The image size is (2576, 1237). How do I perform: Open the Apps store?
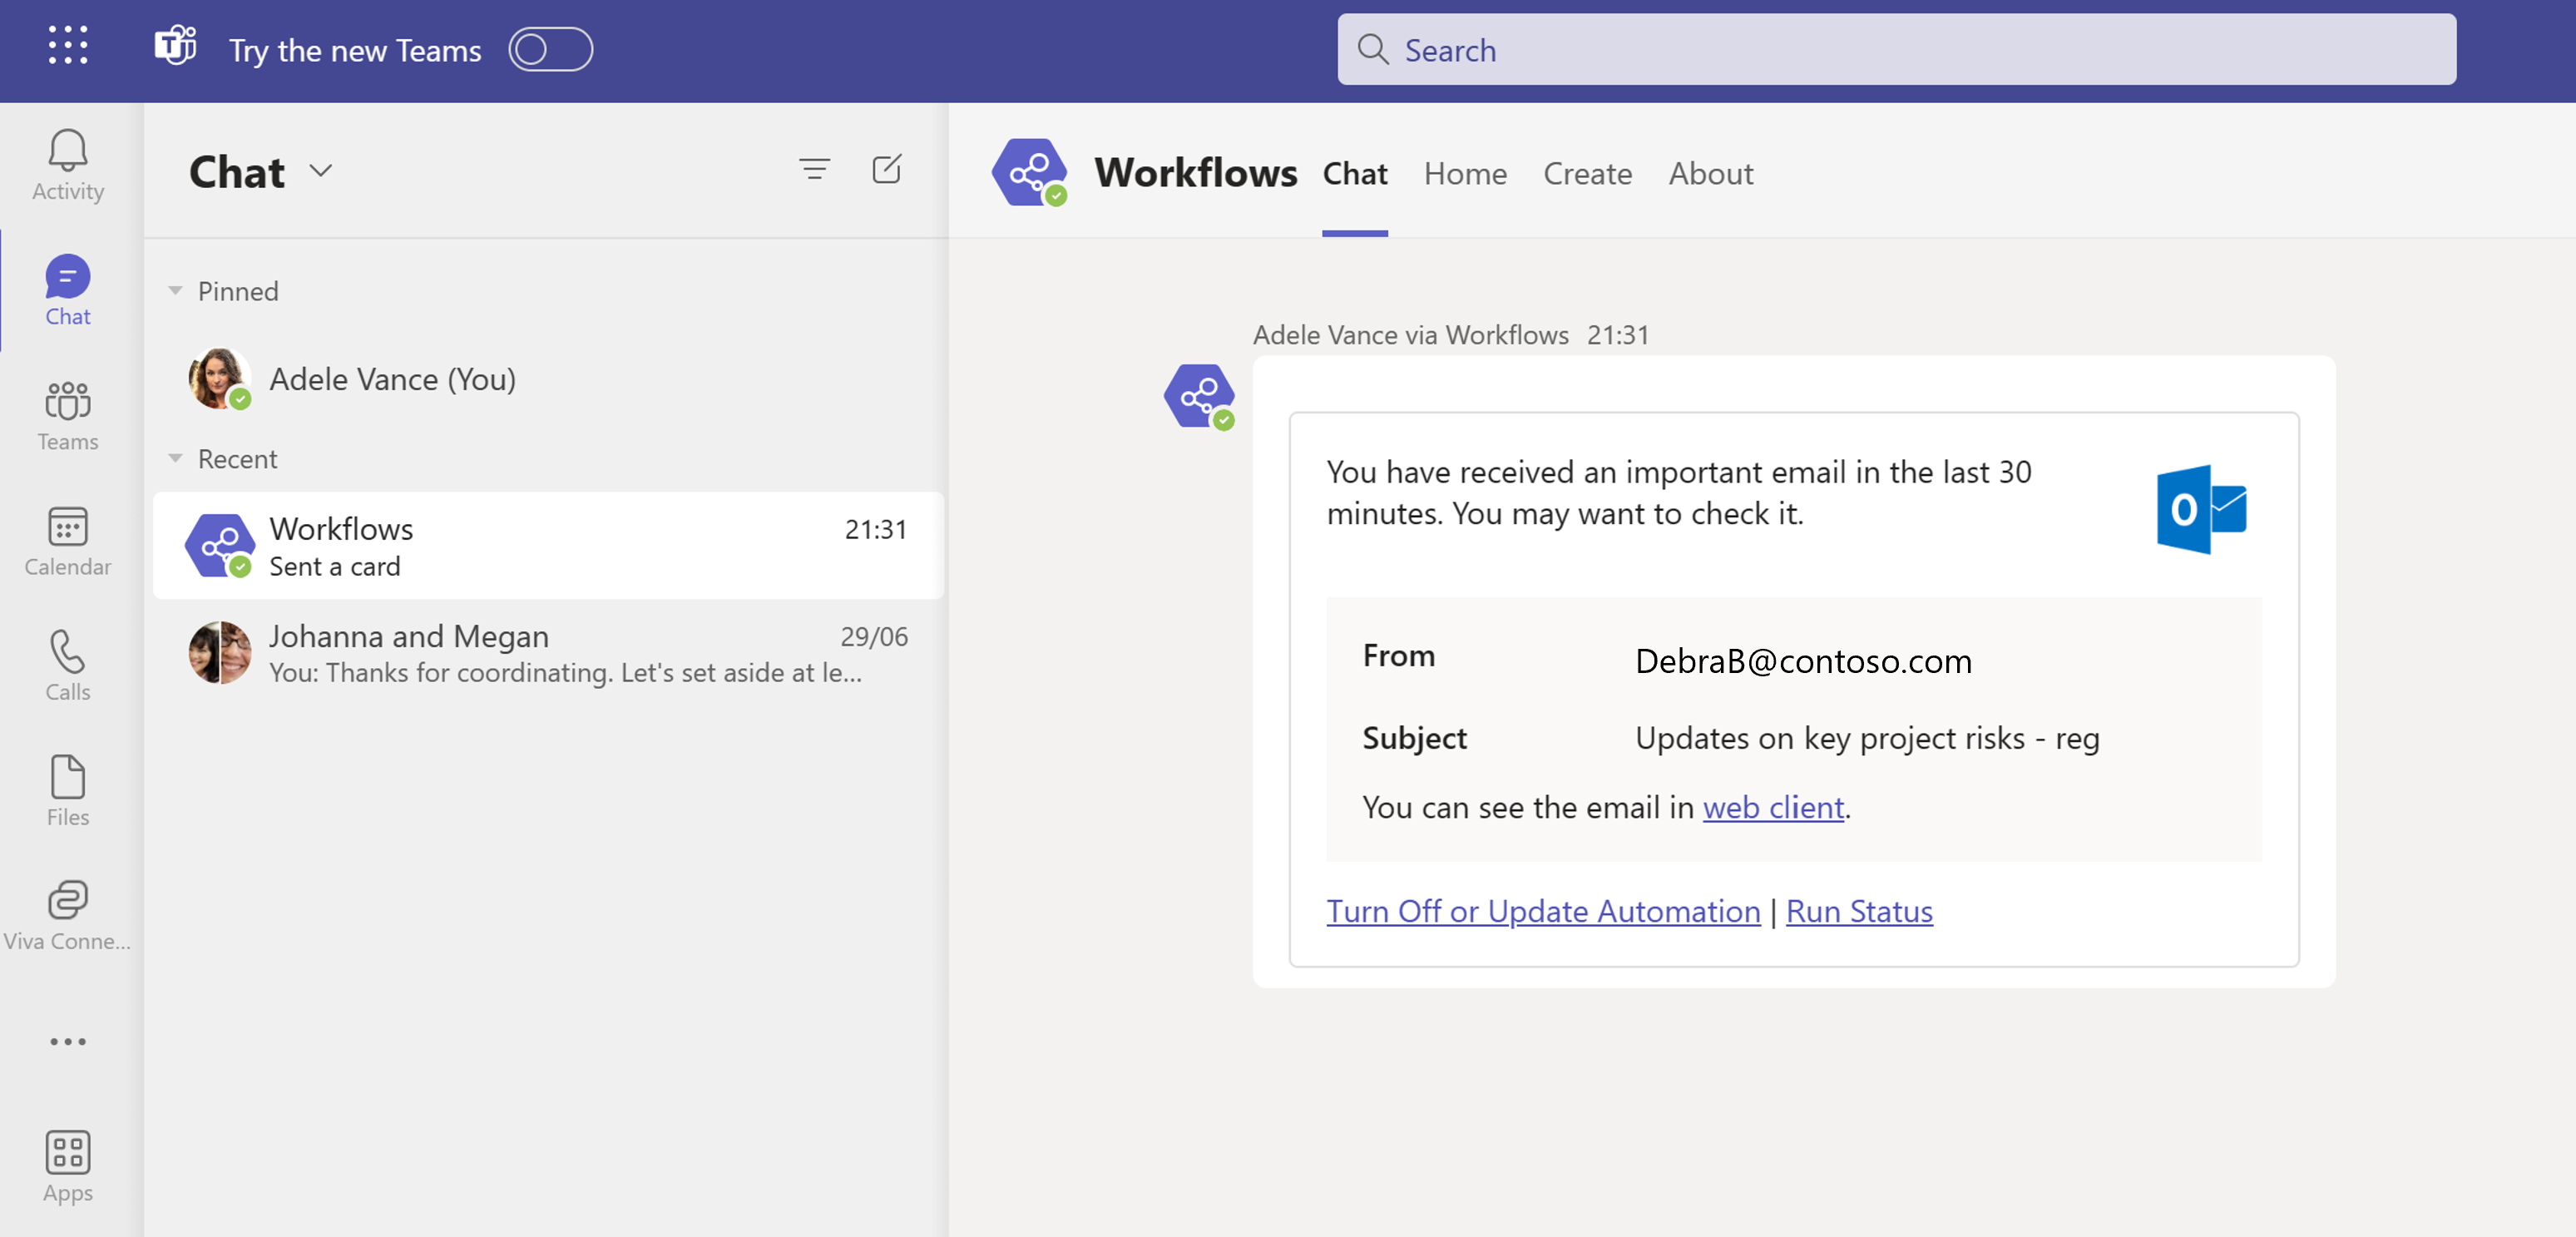(66, 1165)
